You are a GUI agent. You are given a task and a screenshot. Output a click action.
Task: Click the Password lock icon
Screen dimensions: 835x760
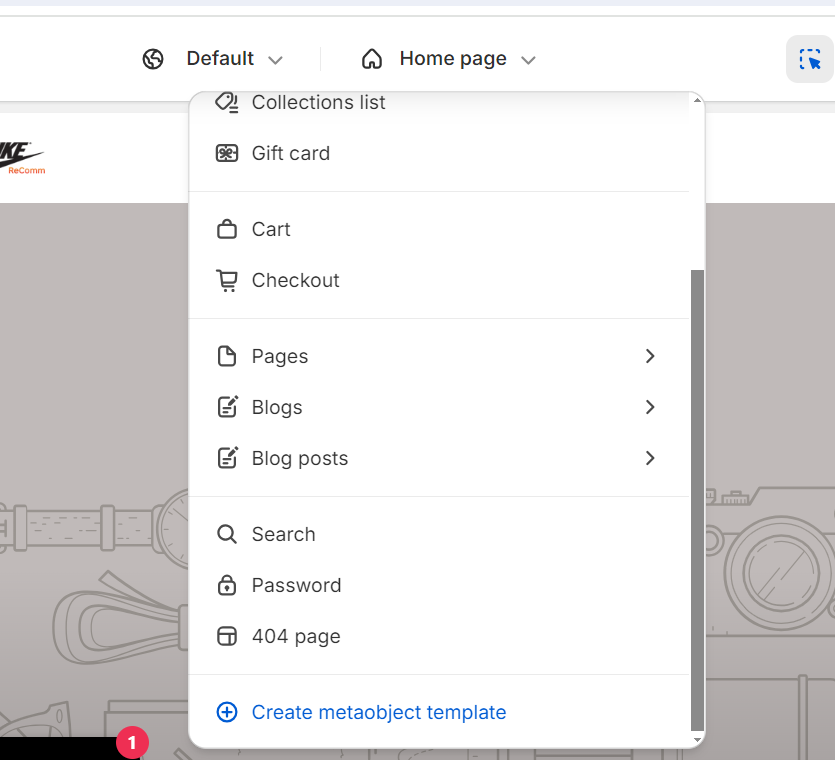coord(227,585)
